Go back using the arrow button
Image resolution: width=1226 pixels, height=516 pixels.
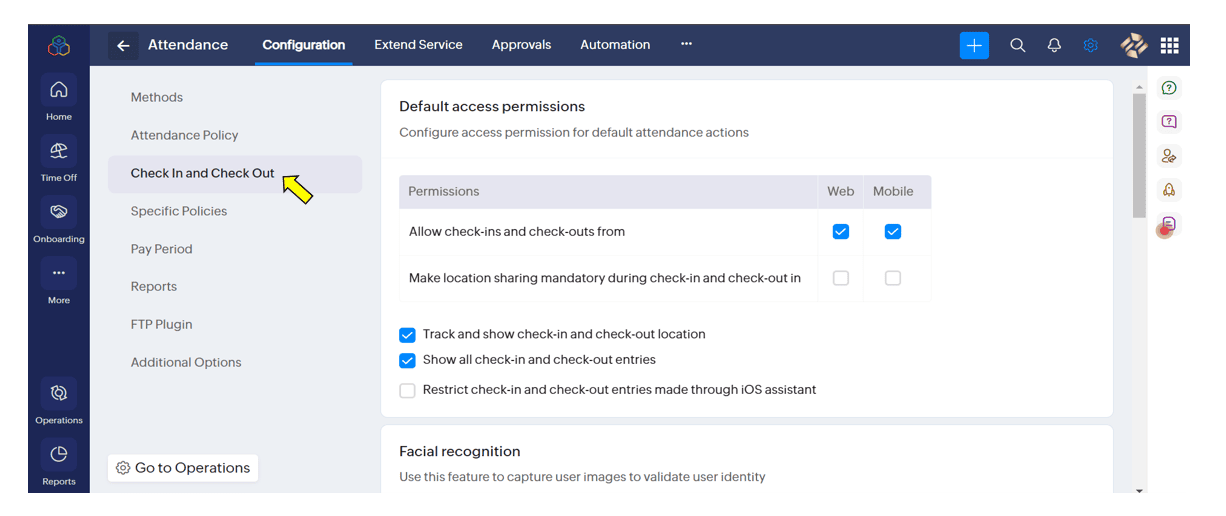pos(123,45)
